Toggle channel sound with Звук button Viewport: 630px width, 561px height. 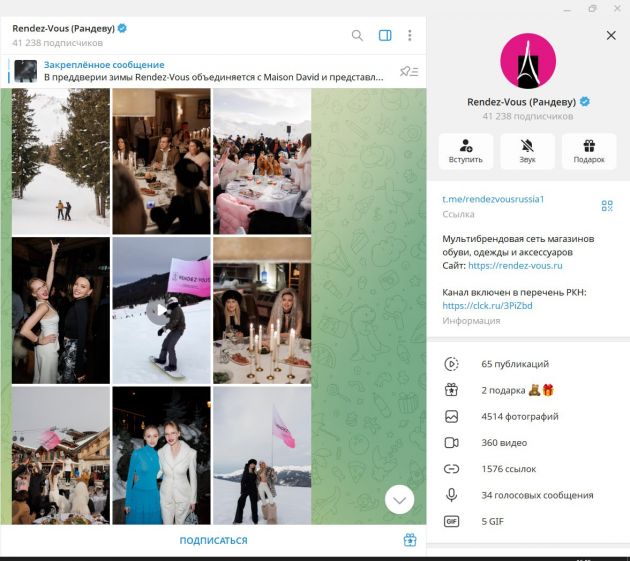coord(527,151)
